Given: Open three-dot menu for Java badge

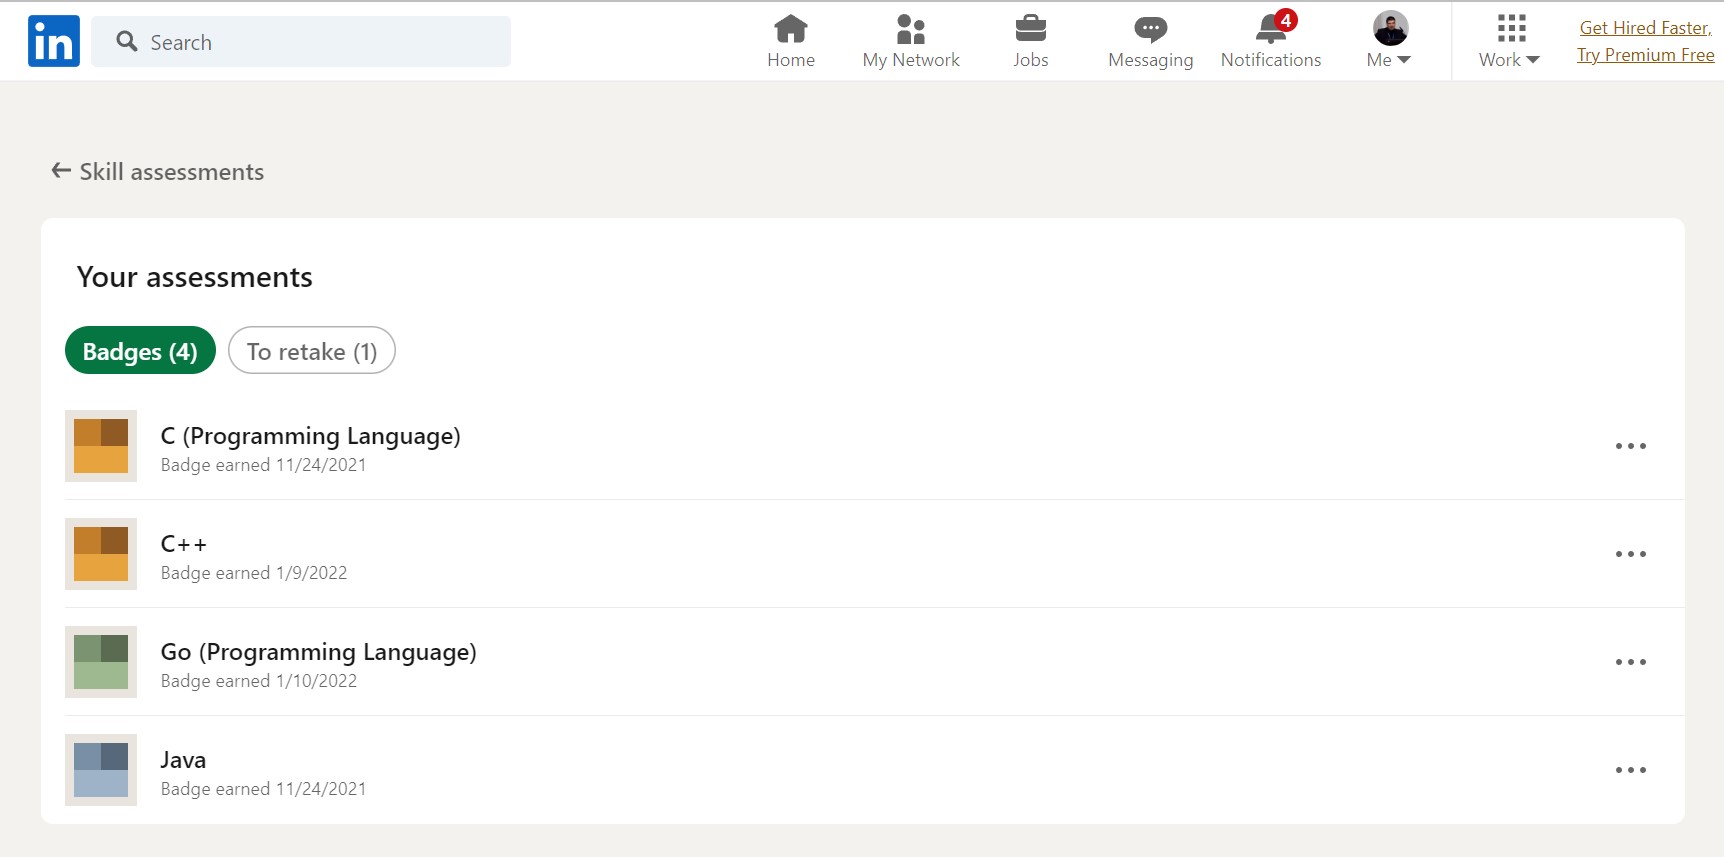Looking at the screenshot, I should pos(1630,770).
